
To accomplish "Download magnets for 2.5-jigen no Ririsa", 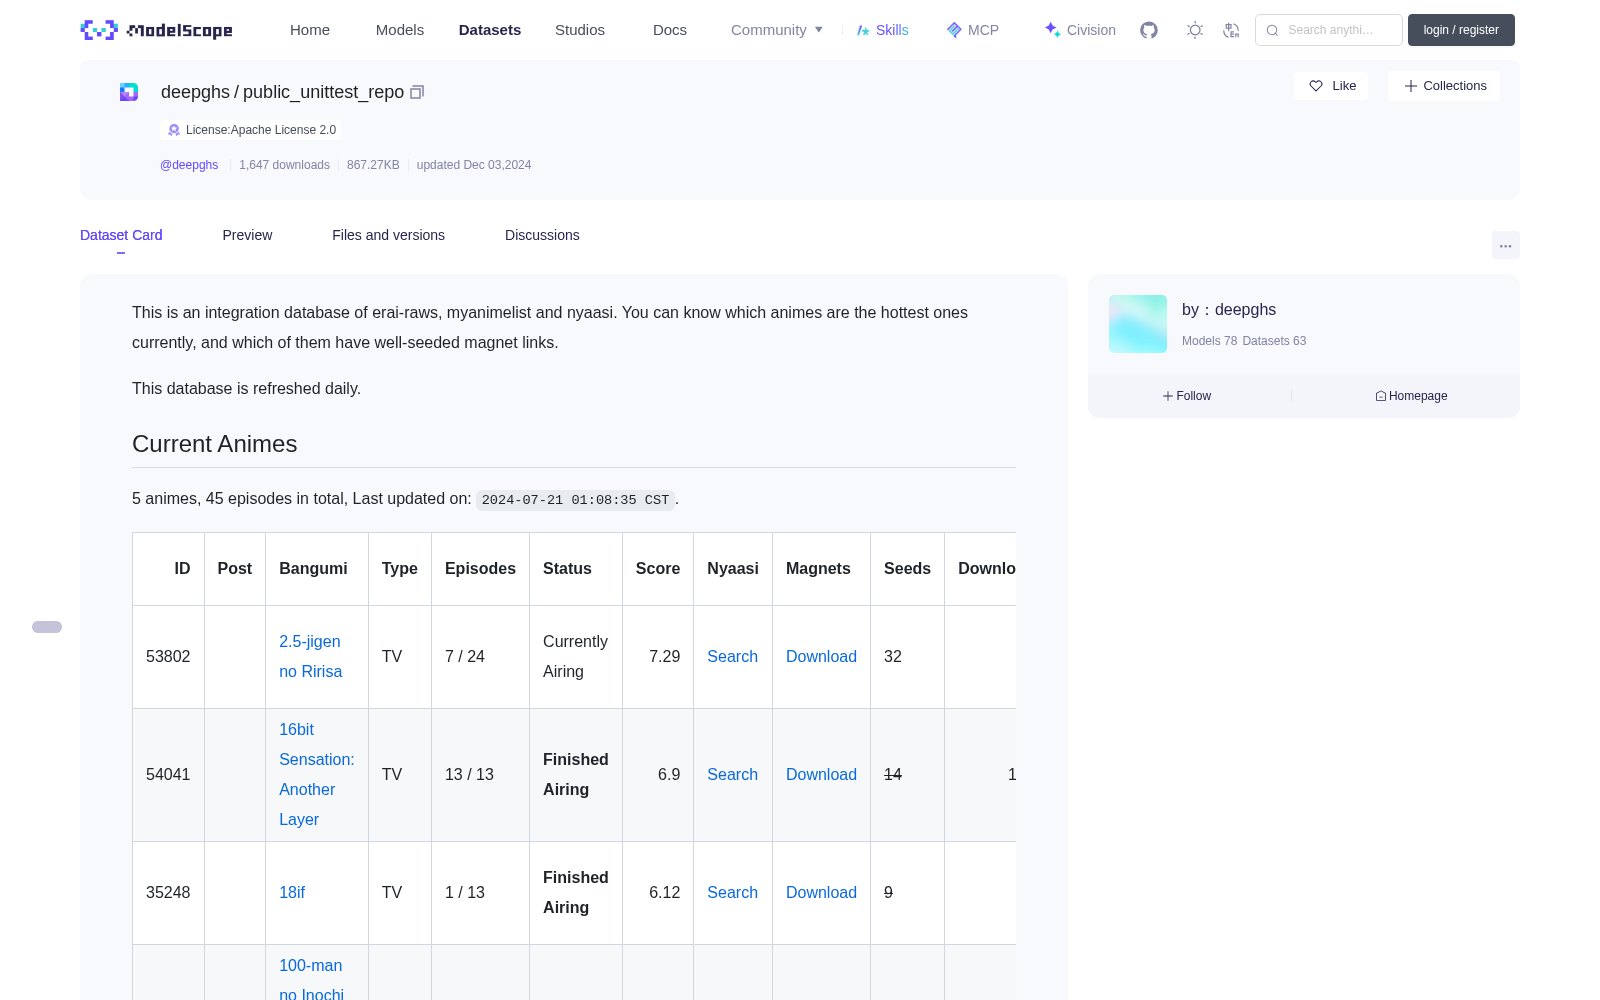I will point(821,657).
